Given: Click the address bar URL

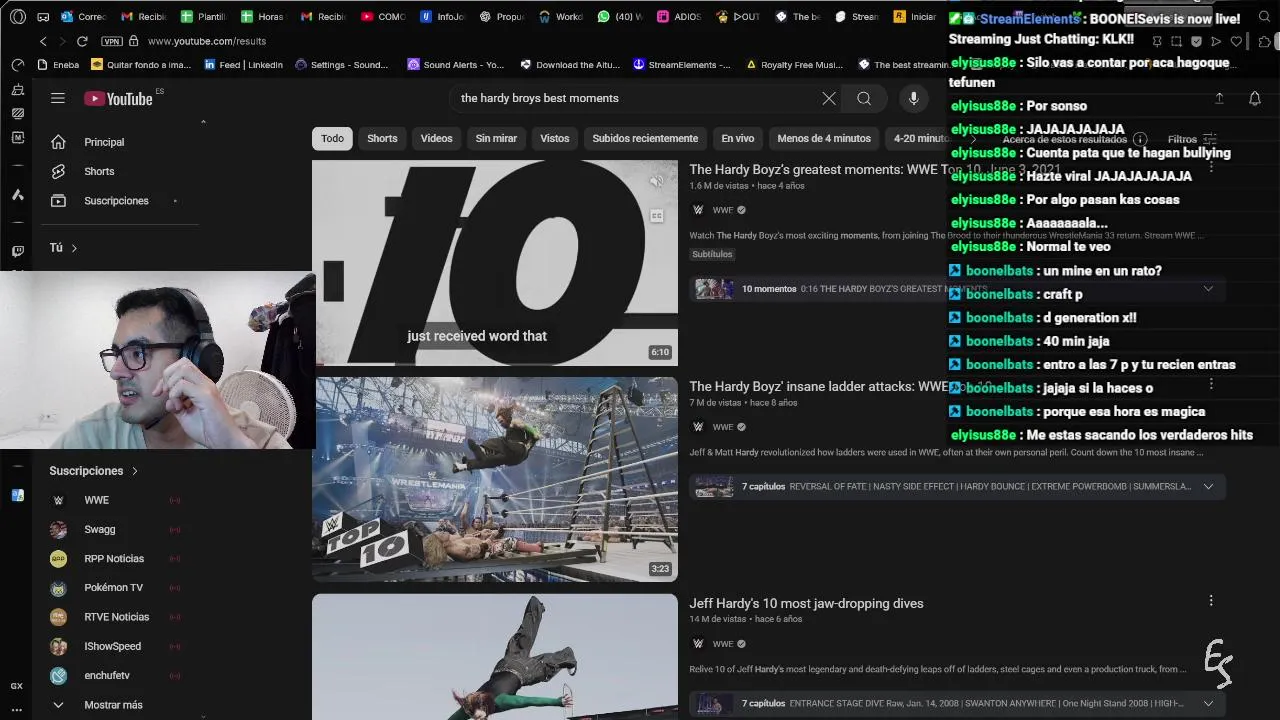Looking at the screenshot, I should pyautogui.click(x=207, y=41).
